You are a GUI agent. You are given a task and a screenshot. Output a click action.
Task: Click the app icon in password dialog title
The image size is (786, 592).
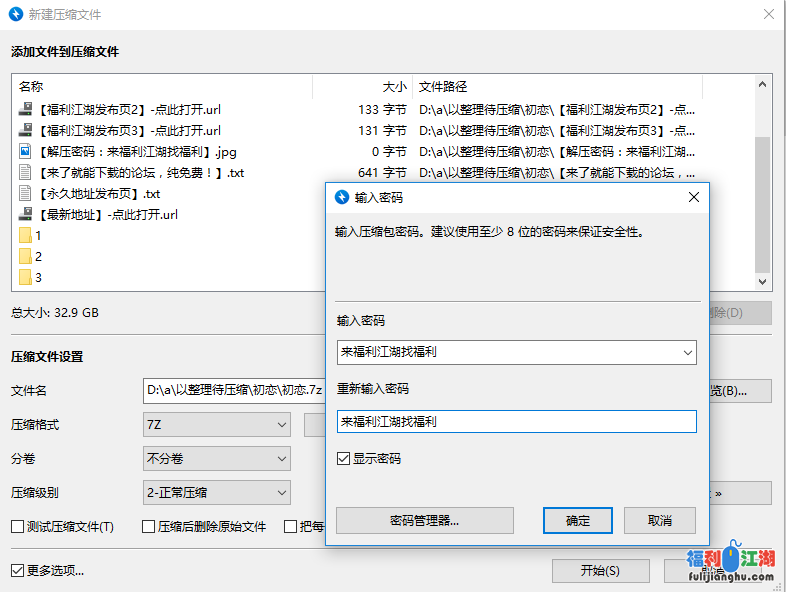pos(342,197)
